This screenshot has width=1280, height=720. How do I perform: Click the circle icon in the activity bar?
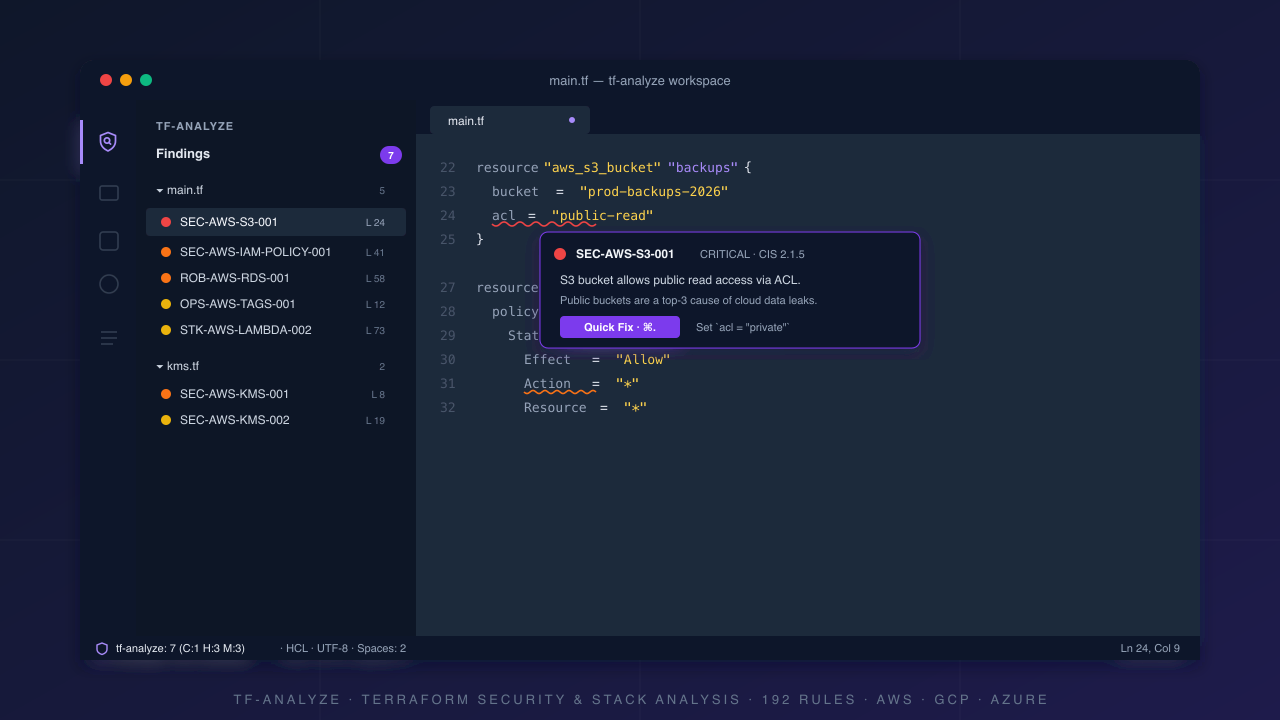click(x=109, y=284)
